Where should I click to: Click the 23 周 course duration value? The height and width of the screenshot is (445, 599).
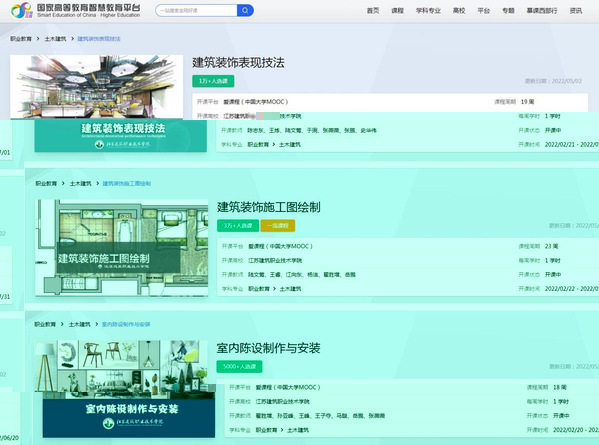pos(552,246)
